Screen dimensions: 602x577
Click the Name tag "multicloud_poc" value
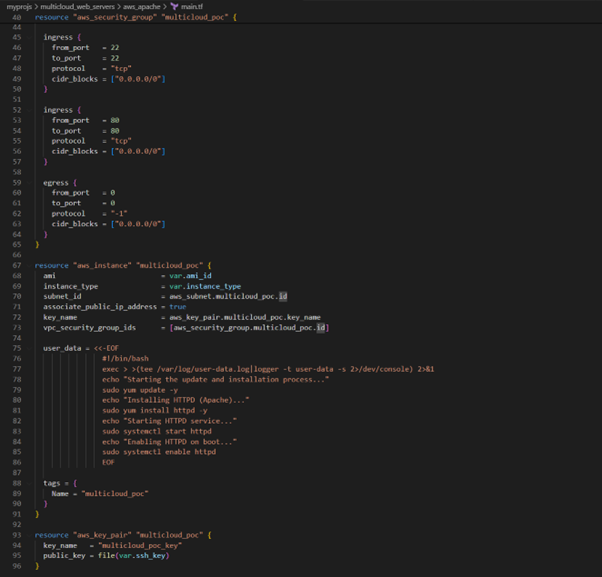[114, 493]
